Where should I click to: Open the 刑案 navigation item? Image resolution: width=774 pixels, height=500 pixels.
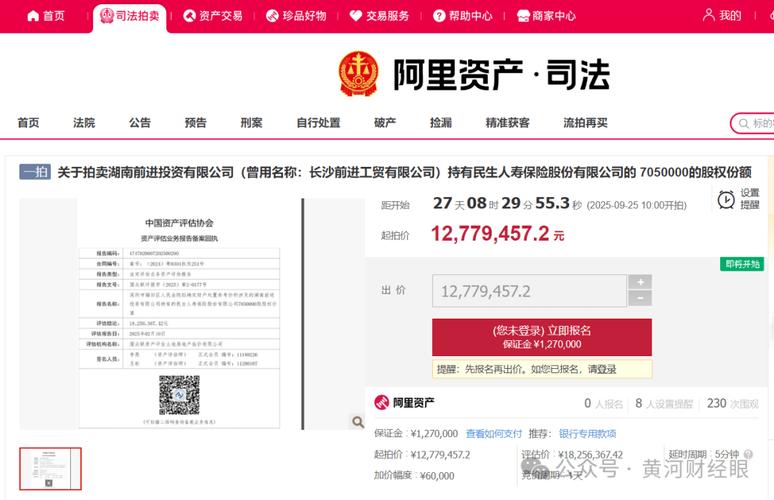click(251, 122)
